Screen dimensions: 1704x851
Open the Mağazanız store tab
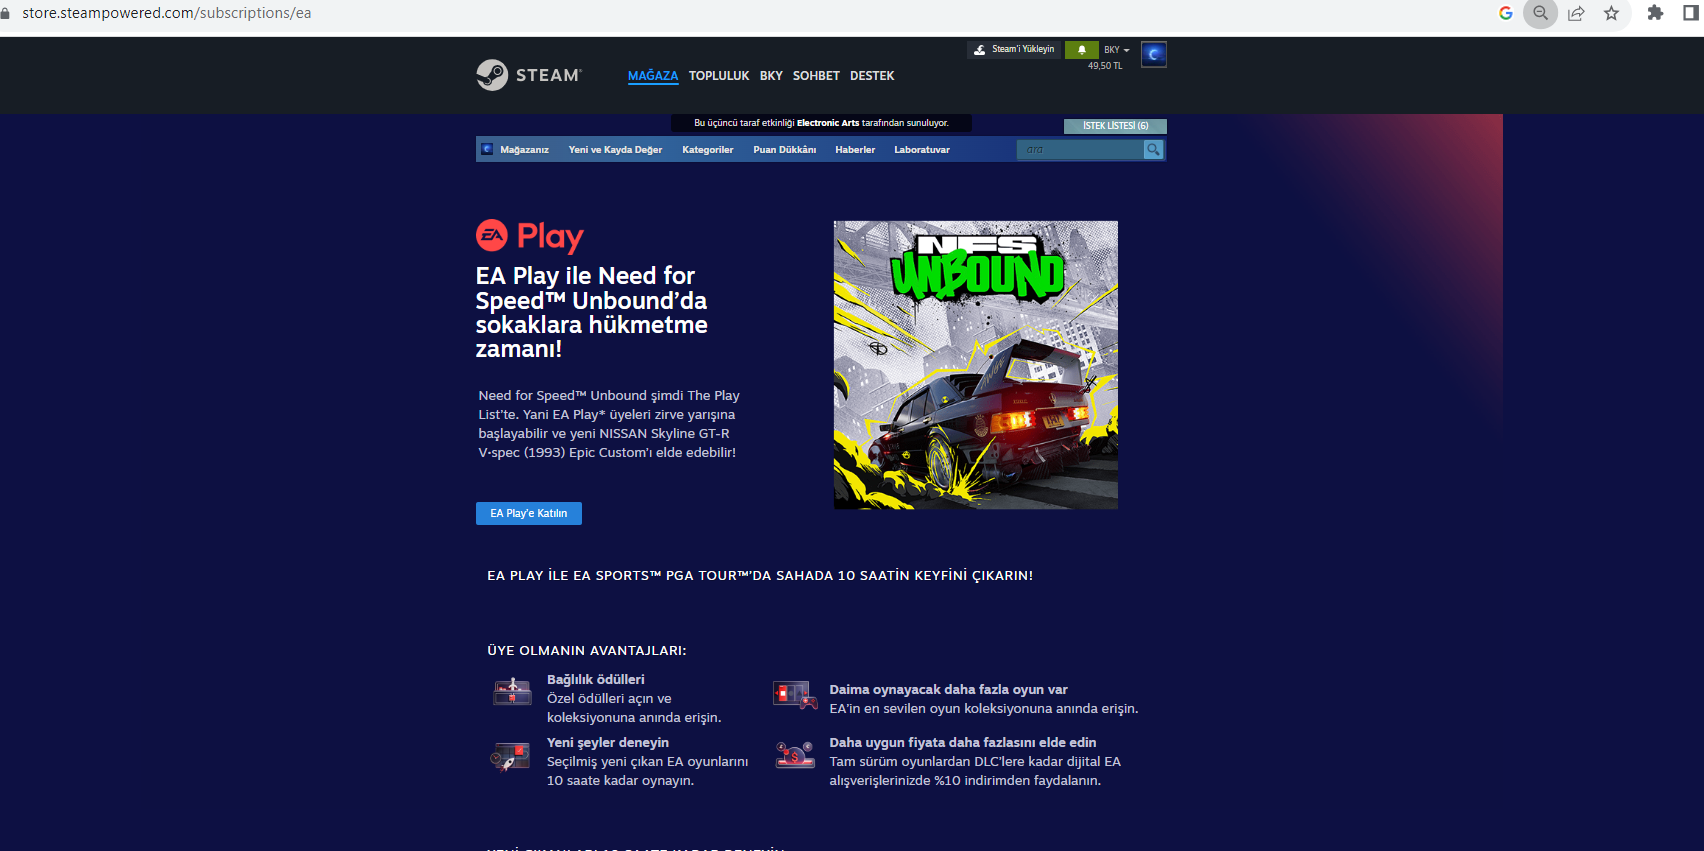(x=524, y=150)
